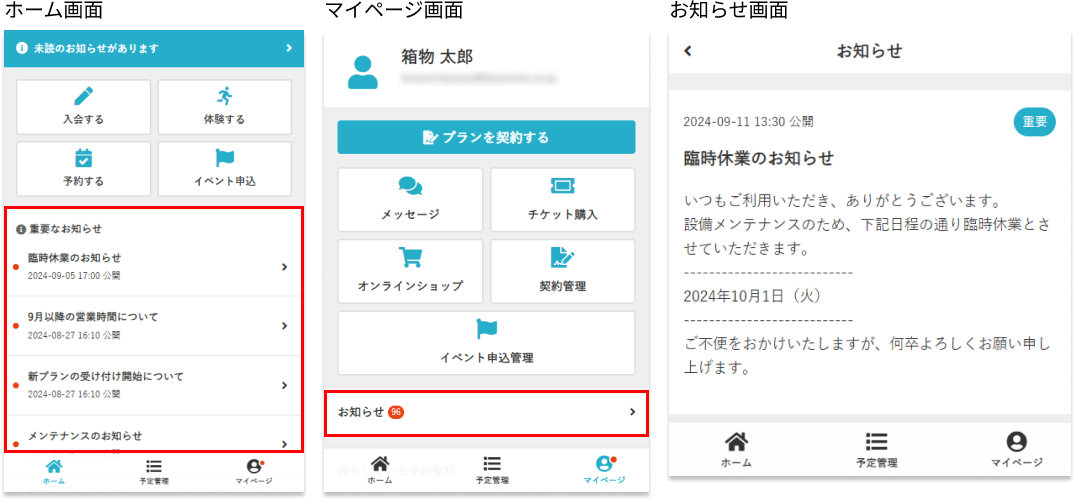The width and height of the screenshot is (1075, 500).
Task: Expand 9月以降の営業時間について notice chevron
Action: tap(285, 326)
